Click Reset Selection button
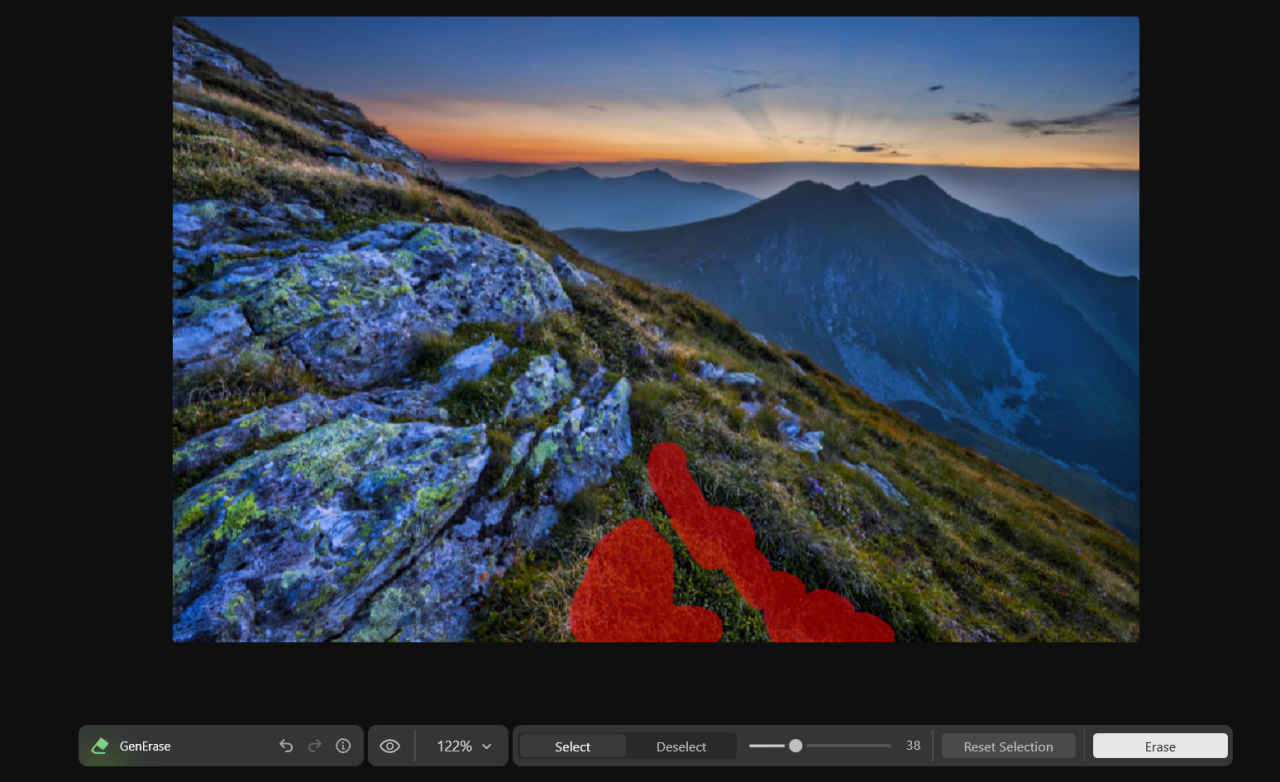Image resolution: width=1280 pixels, height=782 pixels. (1008, 746)
